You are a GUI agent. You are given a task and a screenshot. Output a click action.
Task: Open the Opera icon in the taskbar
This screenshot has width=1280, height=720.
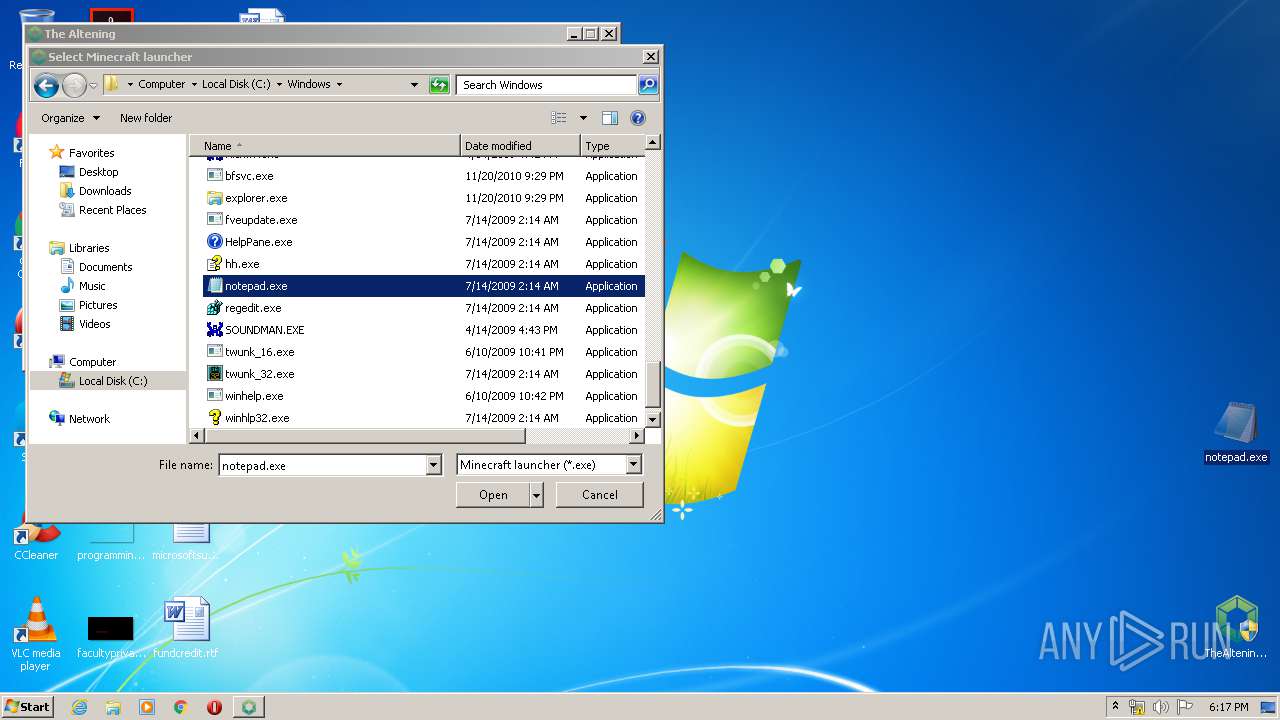pos(214,707)
